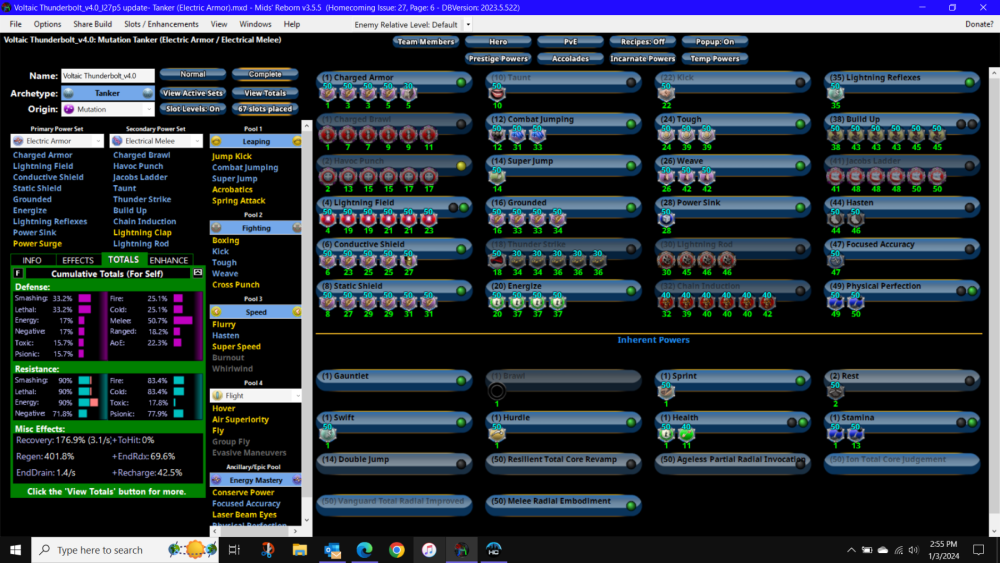Open Microsoft Edge from the taskbar

tap(364, 550)
